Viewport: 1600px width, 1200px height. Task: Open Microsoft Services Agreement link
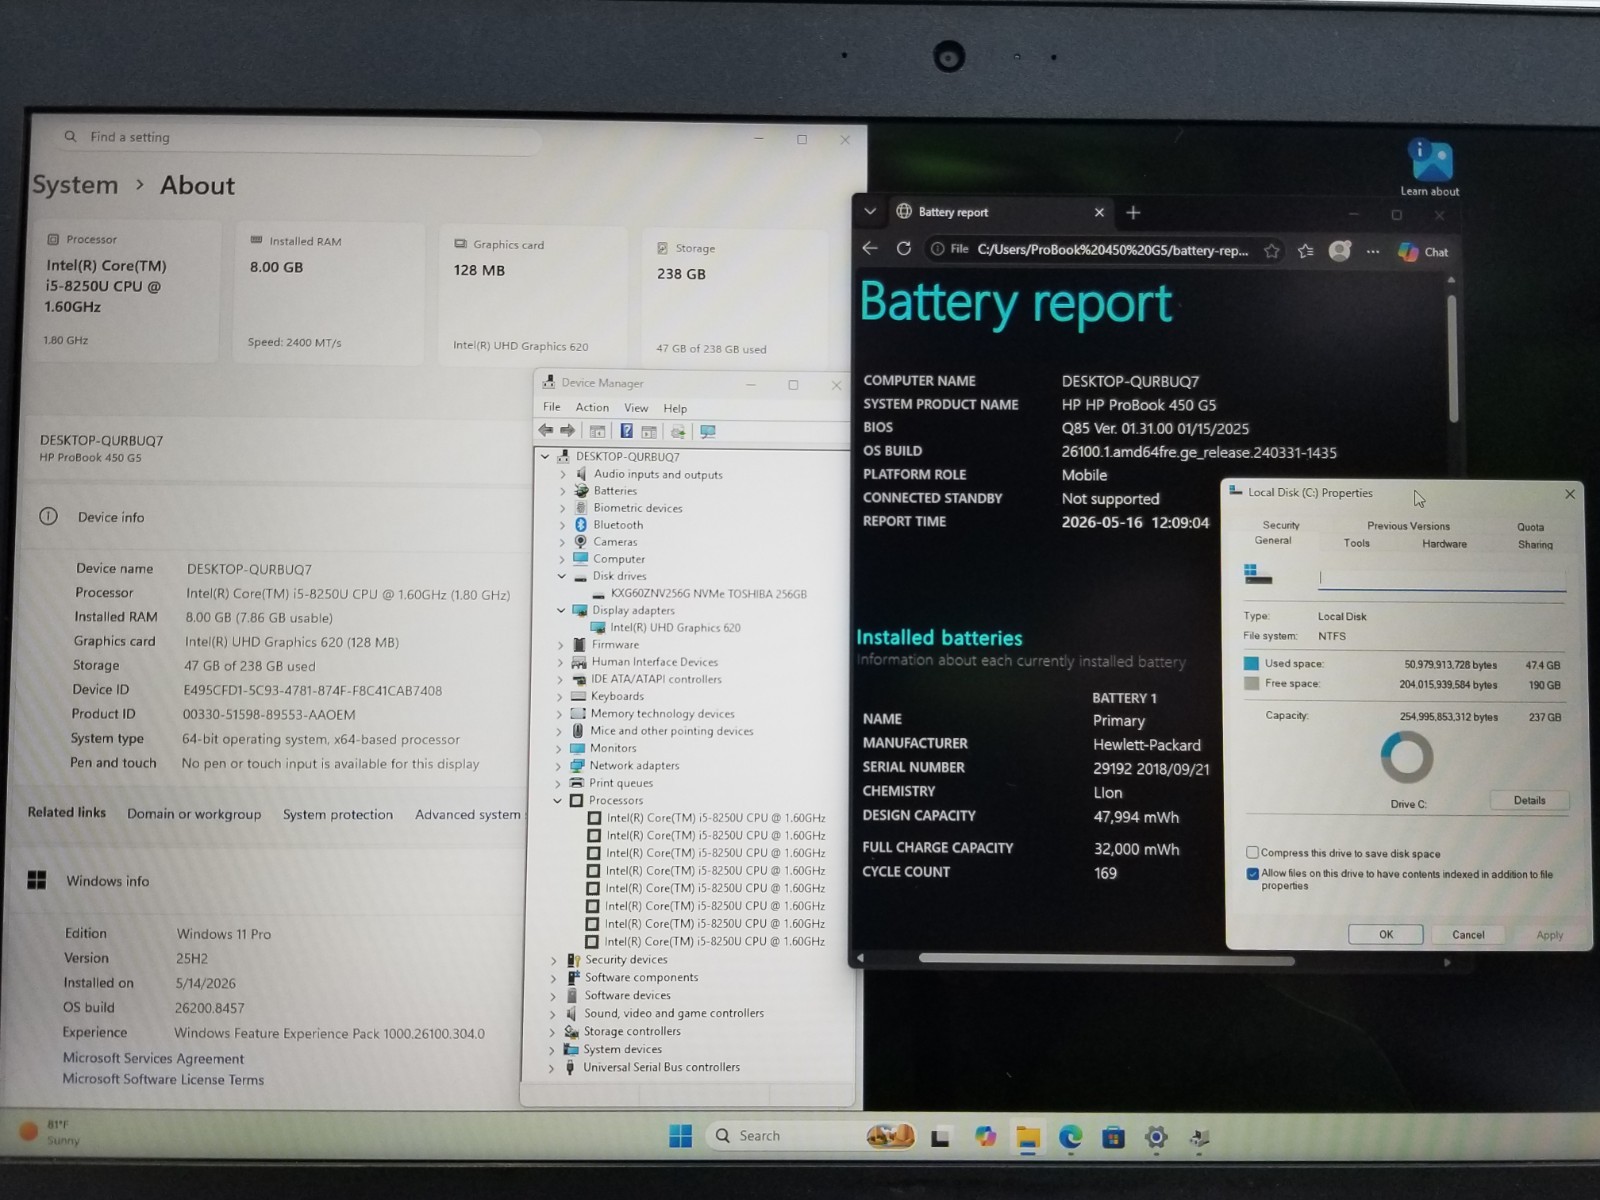(x=153, y=1058)
